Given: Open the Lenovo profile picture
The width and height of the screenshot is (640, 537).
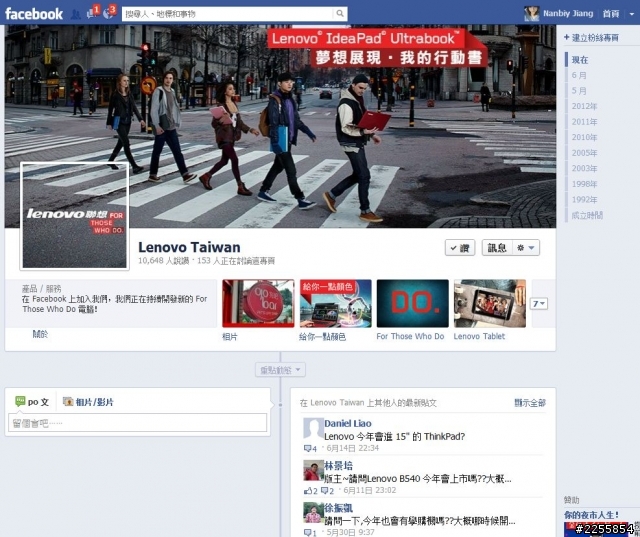Looking at the screenshot, I should pos(74,216).
